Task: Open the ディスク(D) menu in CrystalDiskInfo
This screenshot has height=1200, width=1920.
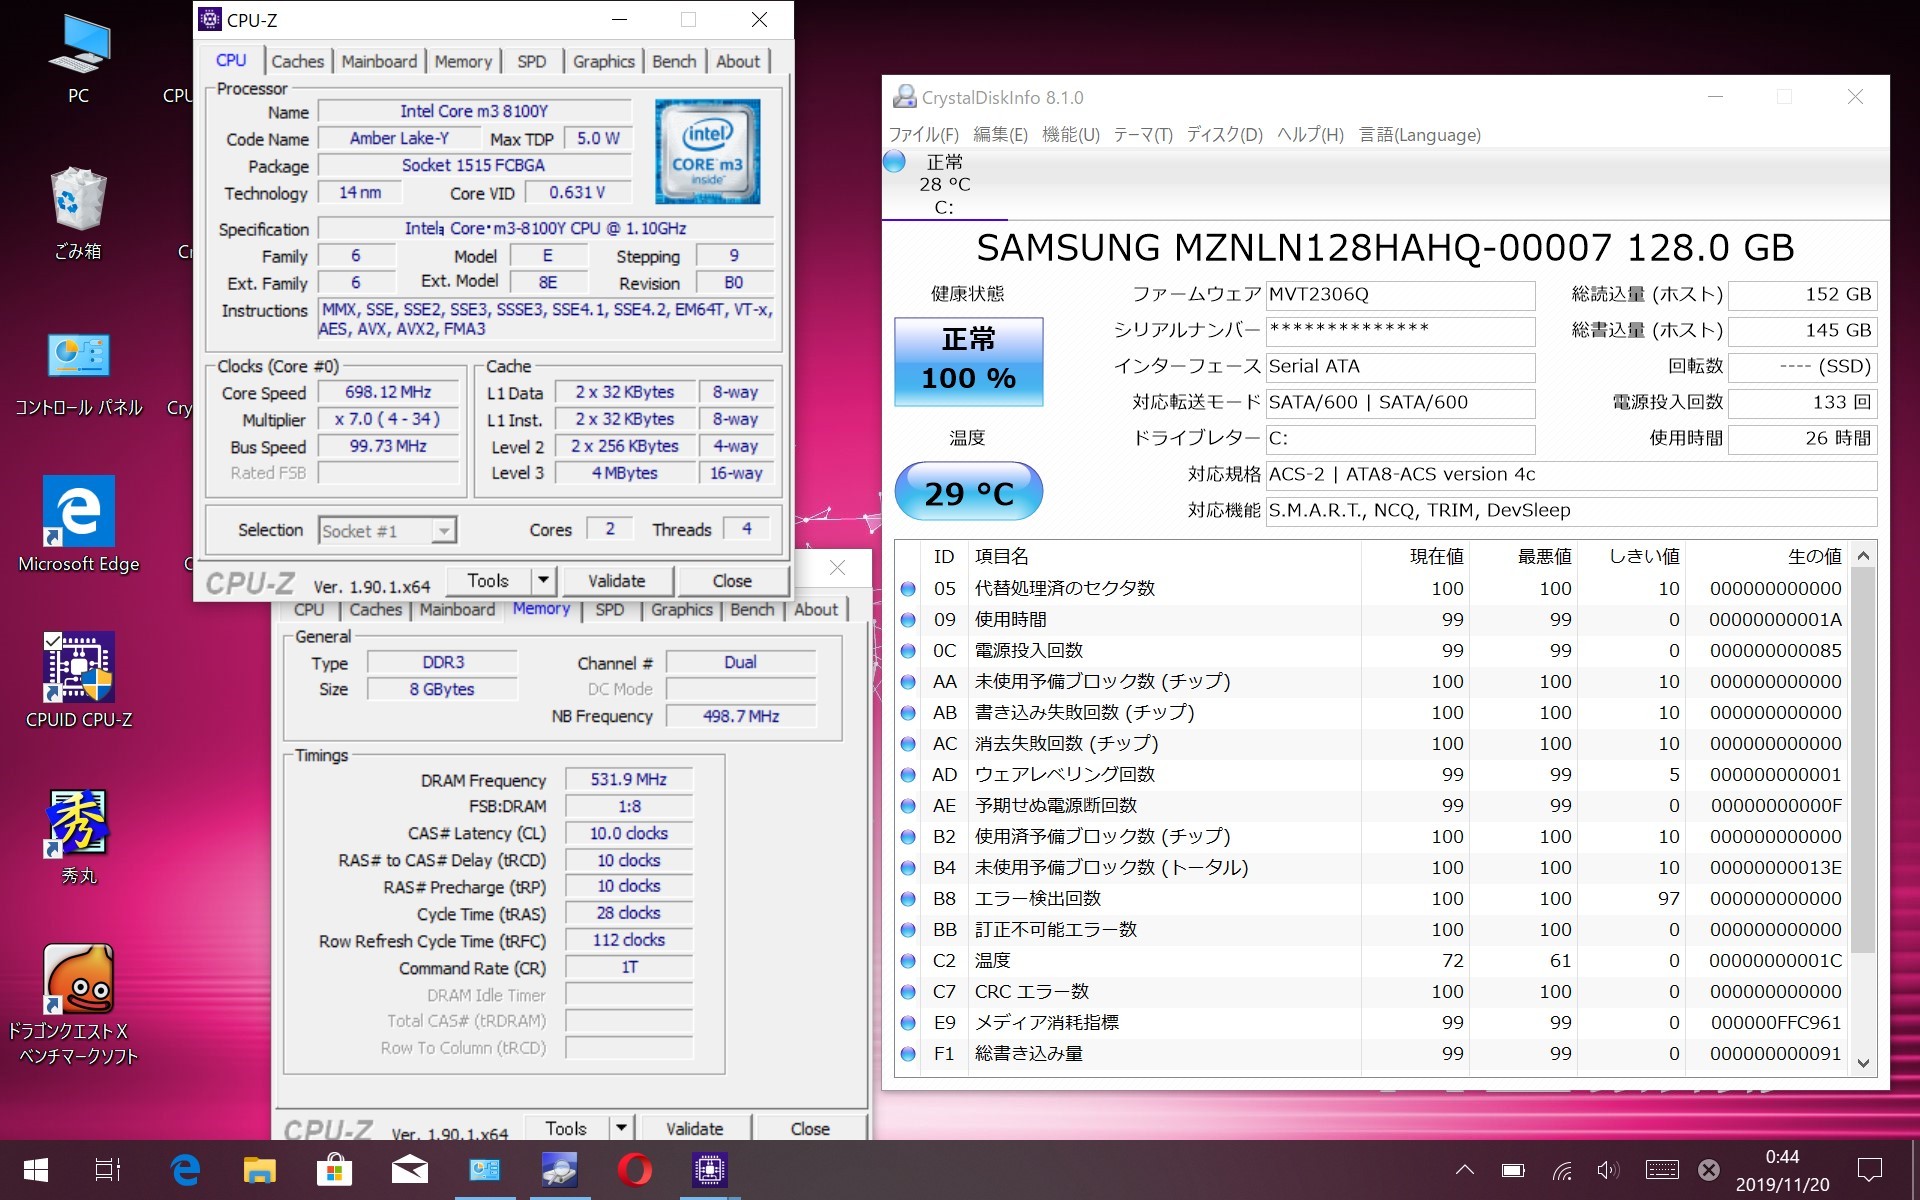Action: [1224, 135]
